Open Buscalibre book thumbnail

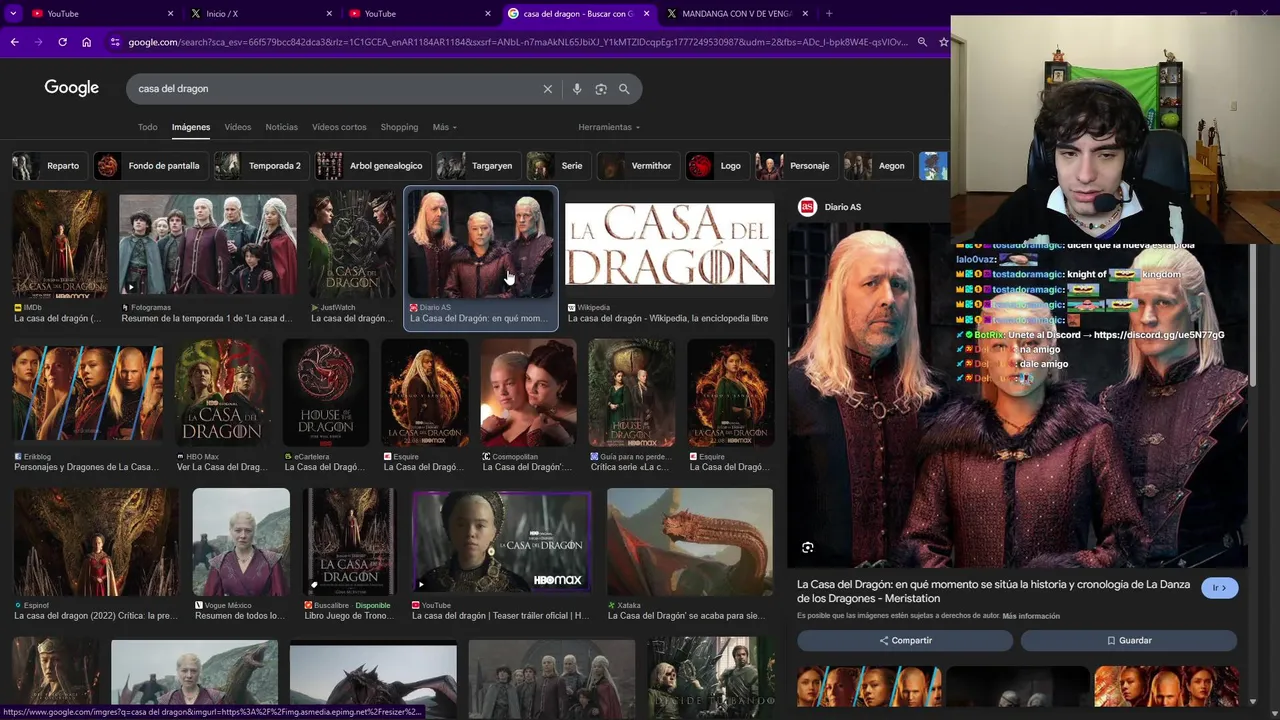tap(349, 542)
